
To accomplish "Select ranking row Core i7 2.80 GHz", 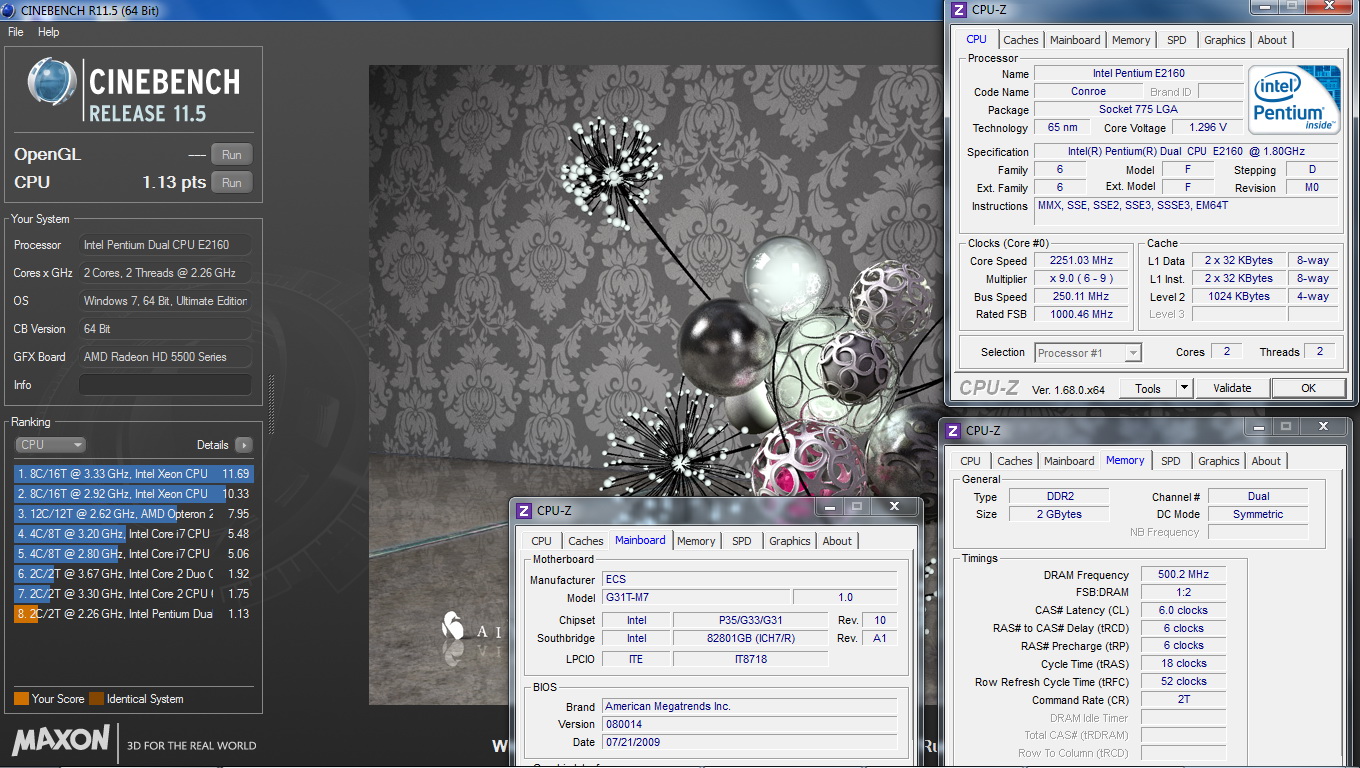I will [134, 554].
